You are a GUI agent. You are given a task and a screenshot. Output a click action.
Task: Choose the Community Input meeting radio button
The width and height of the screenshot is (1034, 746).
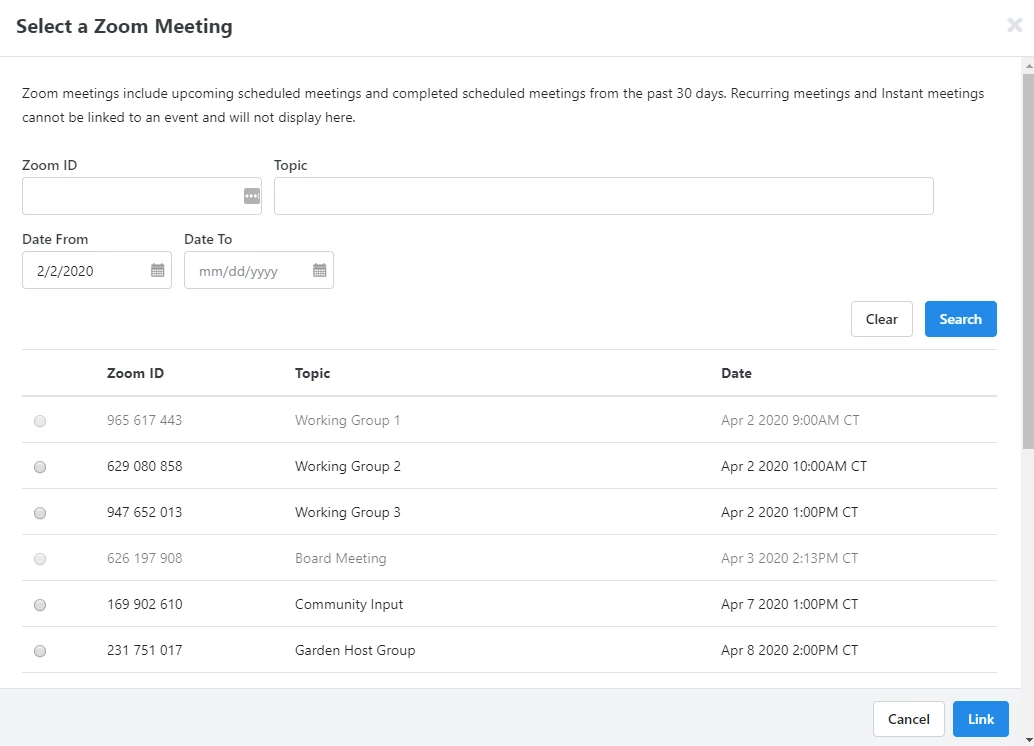(x=40, y=605)
